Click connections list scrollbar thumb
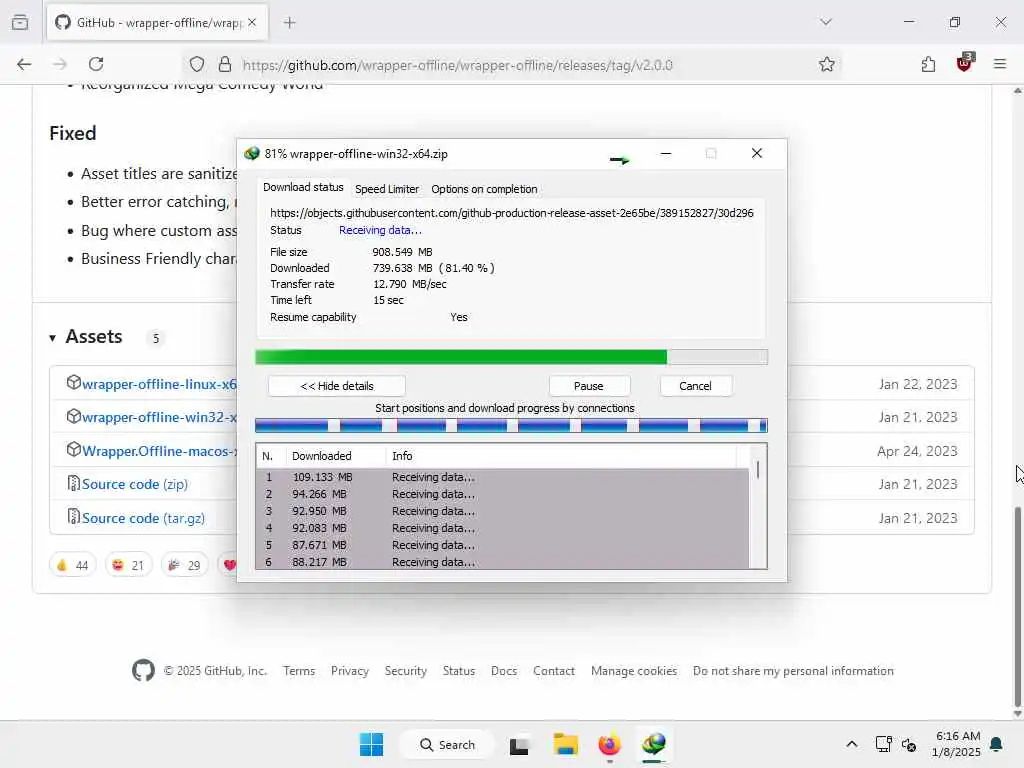Viewport: 1024px width, 768px height. (758, 470)
